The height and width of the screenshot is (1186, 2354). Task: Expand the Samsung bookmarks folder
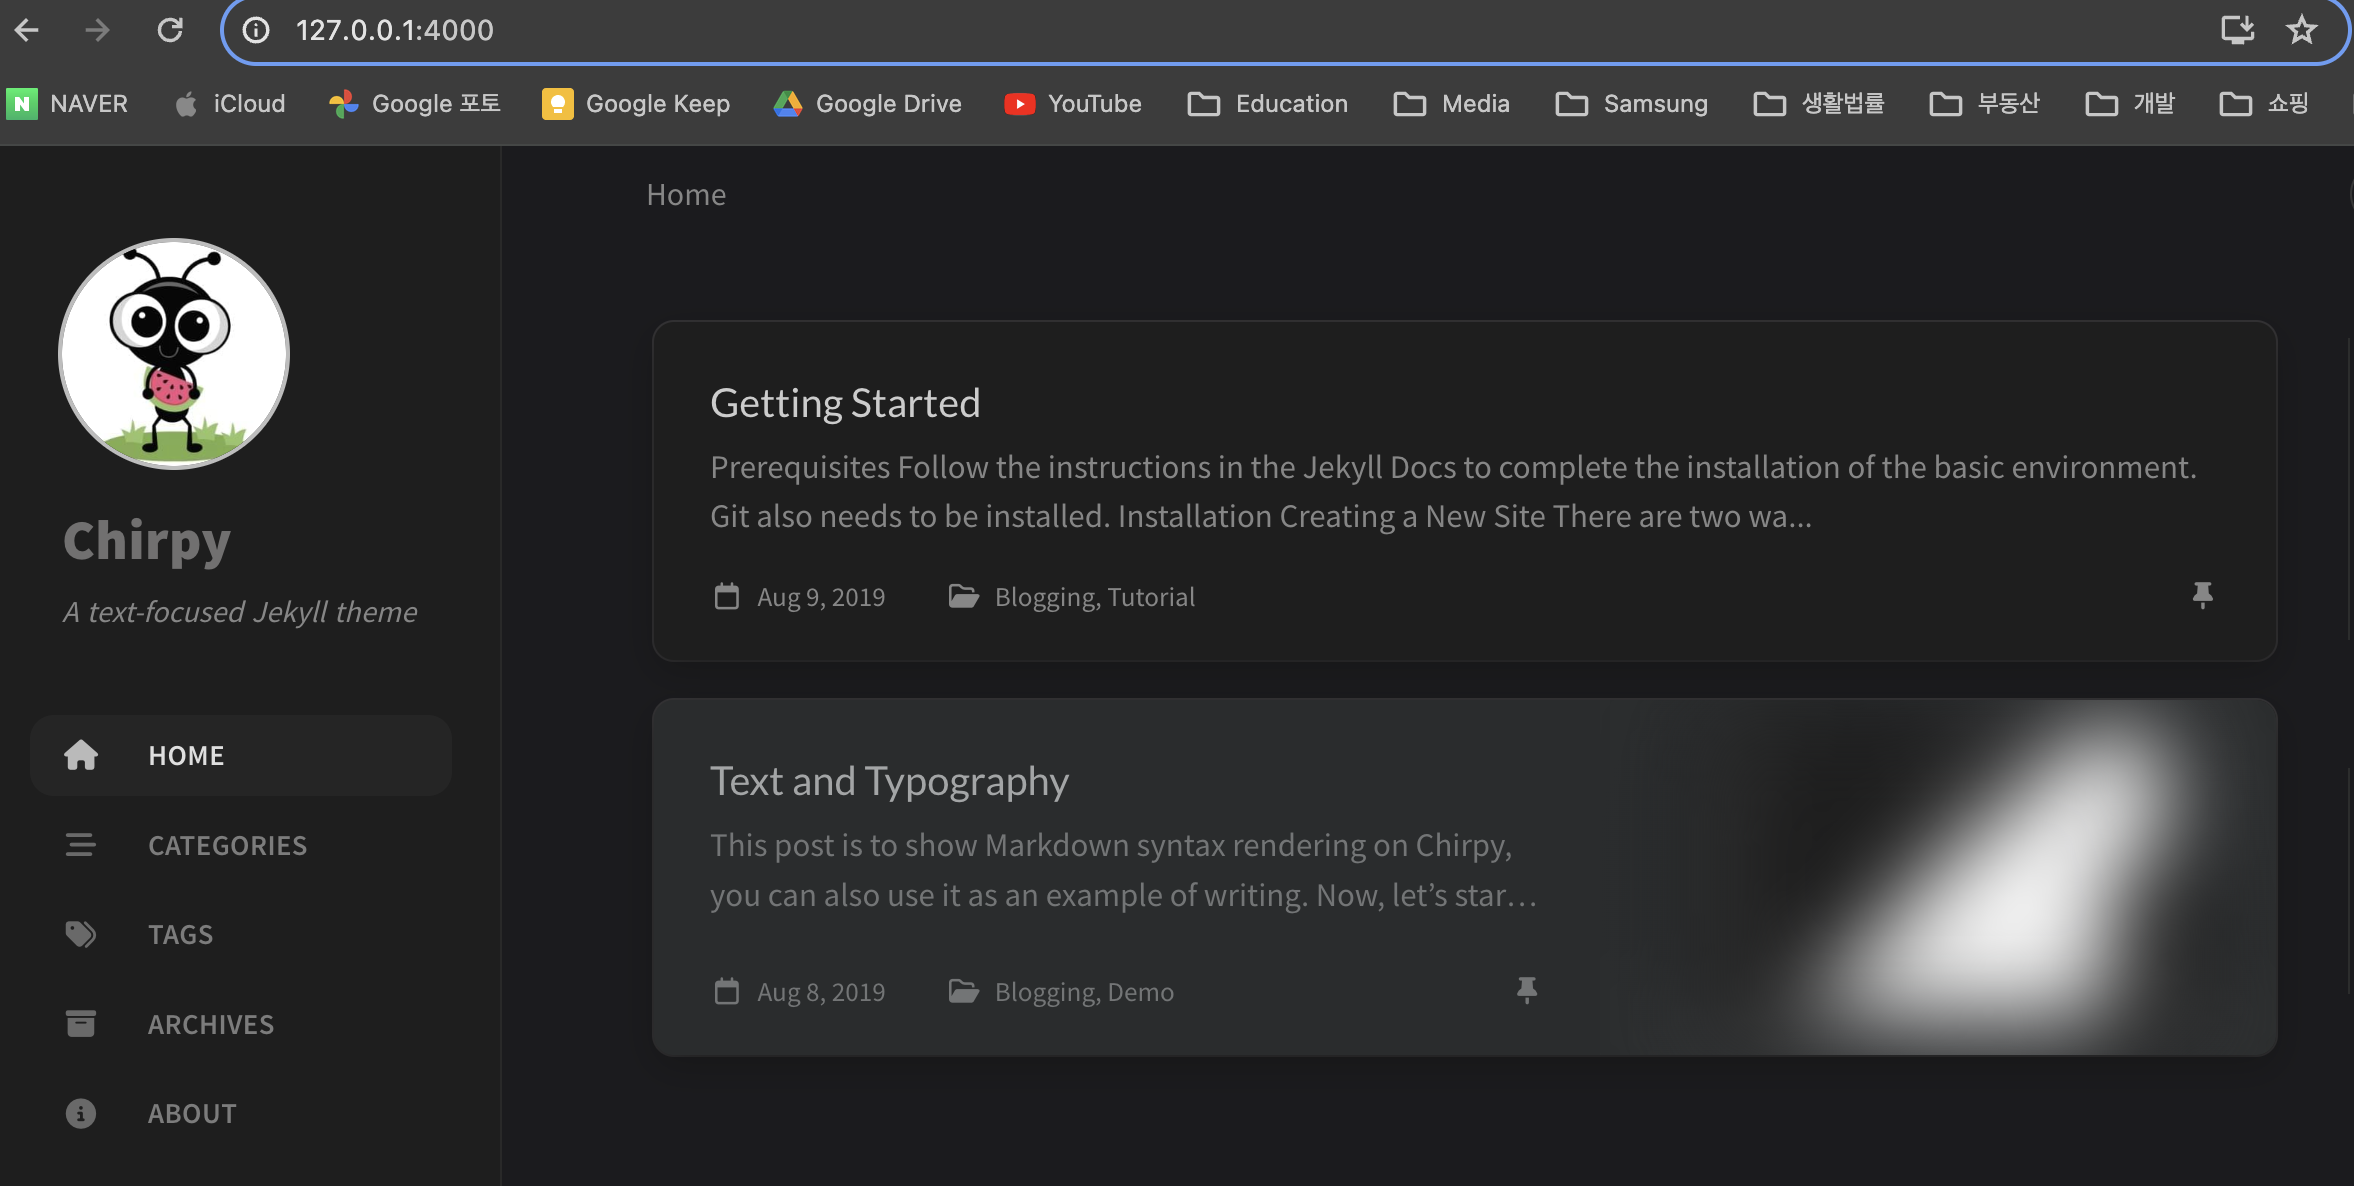click(x=1631, y=104)
